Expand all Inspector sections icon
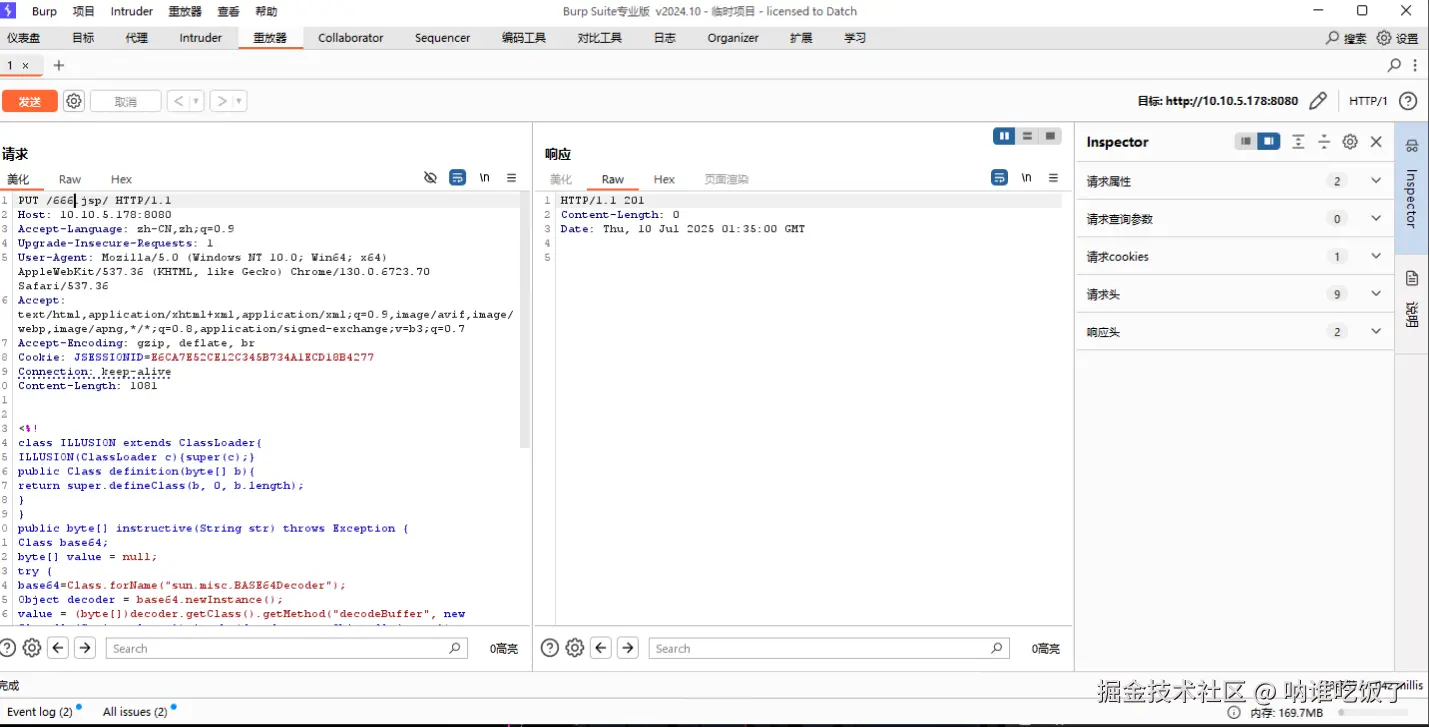 [x=1298, y=142]
